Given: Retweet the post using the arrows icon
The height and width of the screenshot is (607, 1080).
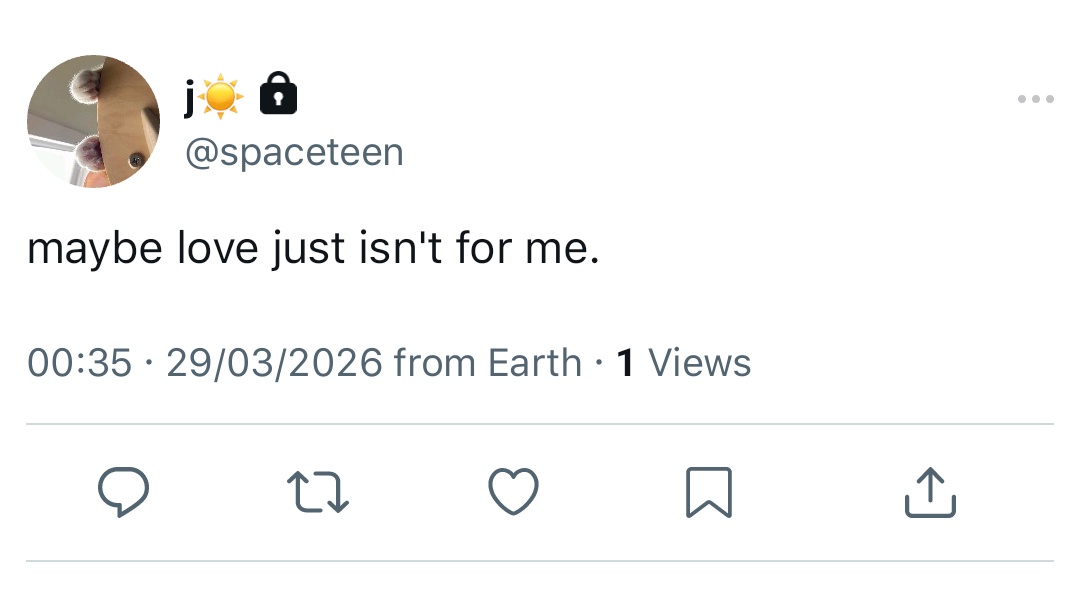Looking at the screenshot, I should point(318,493).
